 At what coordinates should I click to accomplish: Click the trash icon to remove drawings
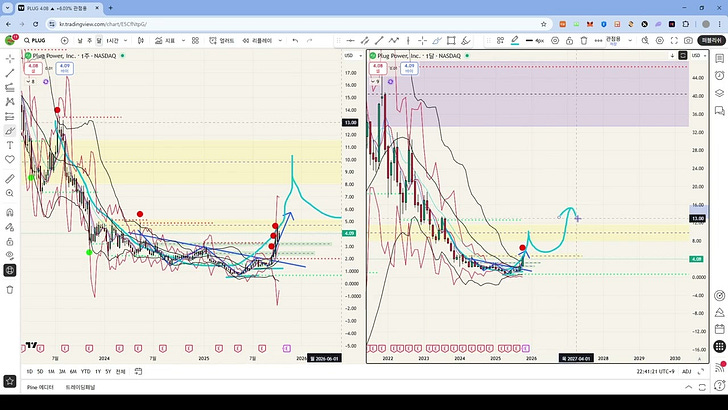point(10,289)
